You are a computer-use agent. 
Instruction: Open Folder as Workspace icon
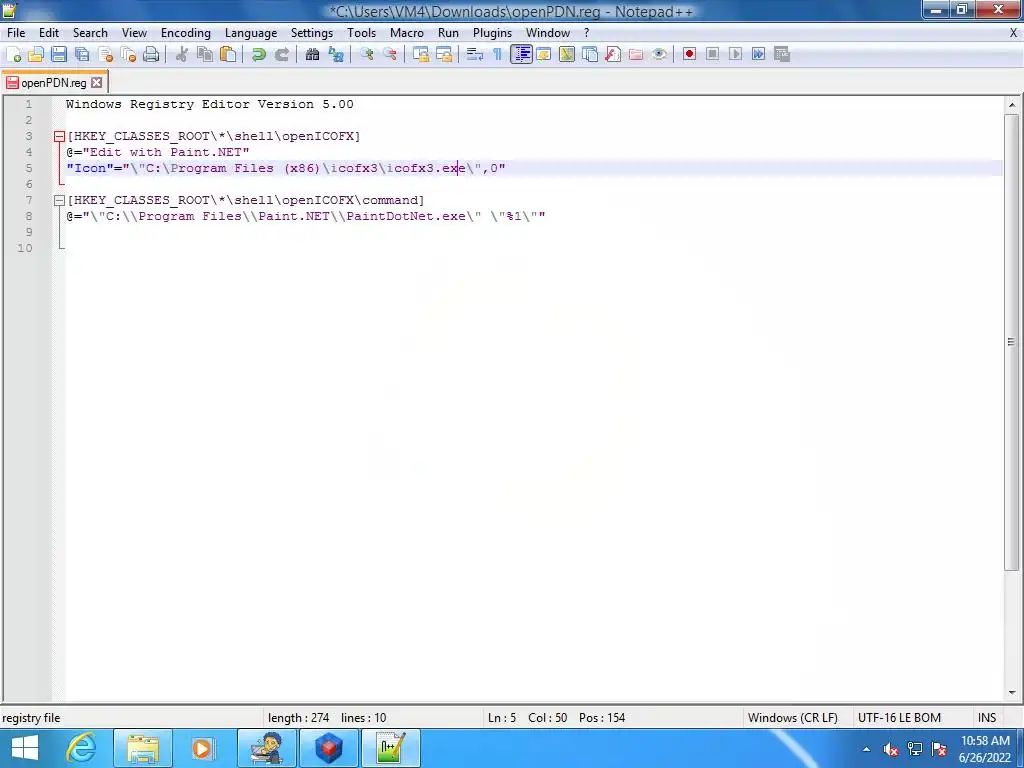coord(635,54)
